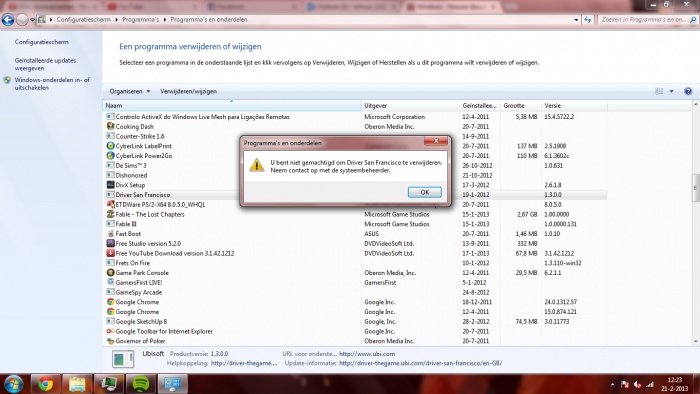700x394 pixels.
Task: Click the shield icon beside Windows-onderdelen
Action: tap(7, 80)
